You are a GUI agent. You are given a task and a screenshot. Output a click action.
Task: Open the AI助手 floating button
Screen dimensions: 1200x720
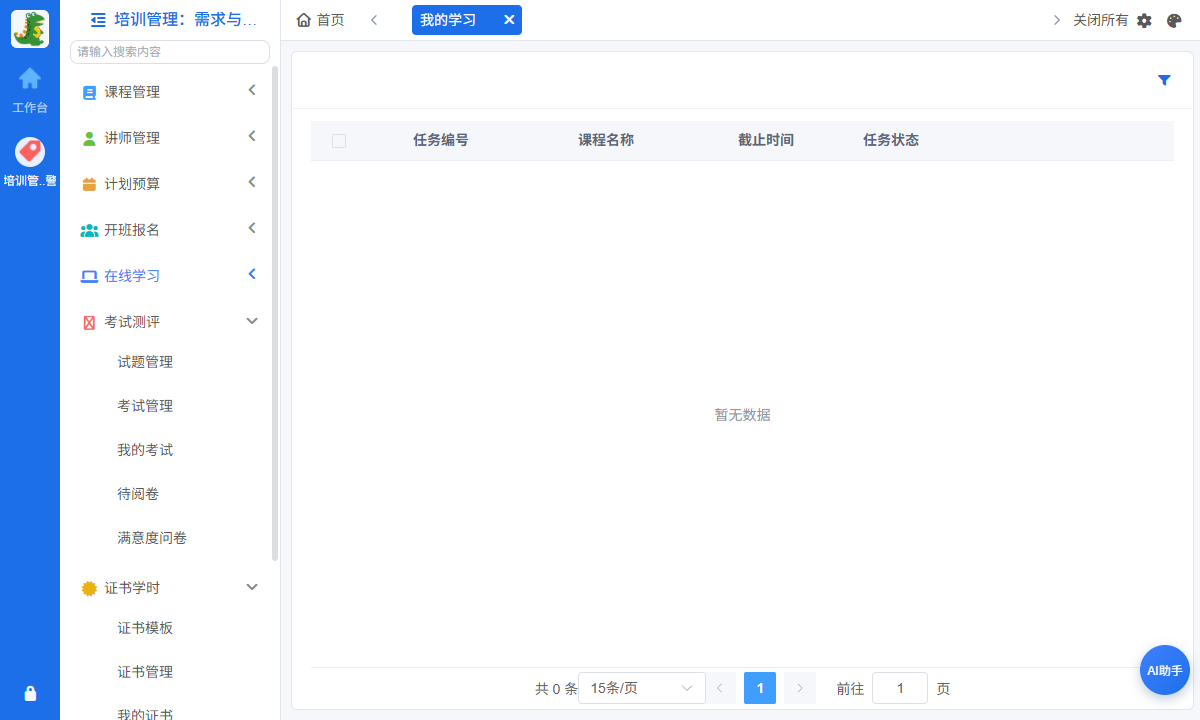click(x=1165, y=670)
